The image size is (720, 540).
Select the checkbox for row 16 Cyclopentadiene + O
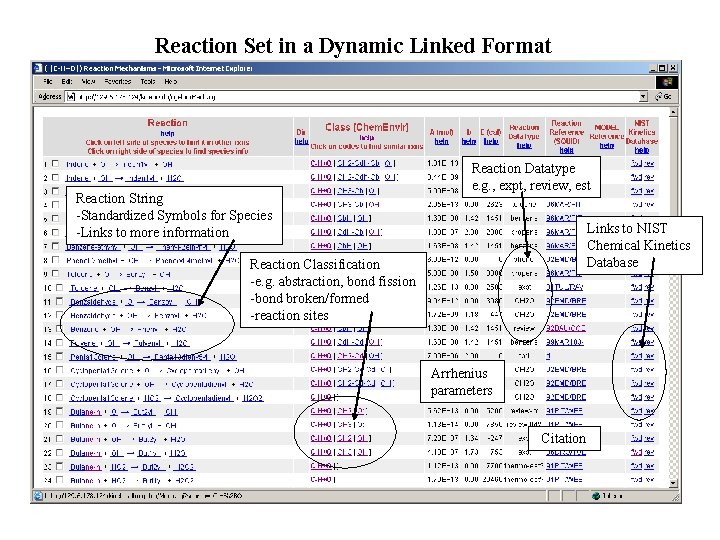pyautogui.click(x=59, y=370)
